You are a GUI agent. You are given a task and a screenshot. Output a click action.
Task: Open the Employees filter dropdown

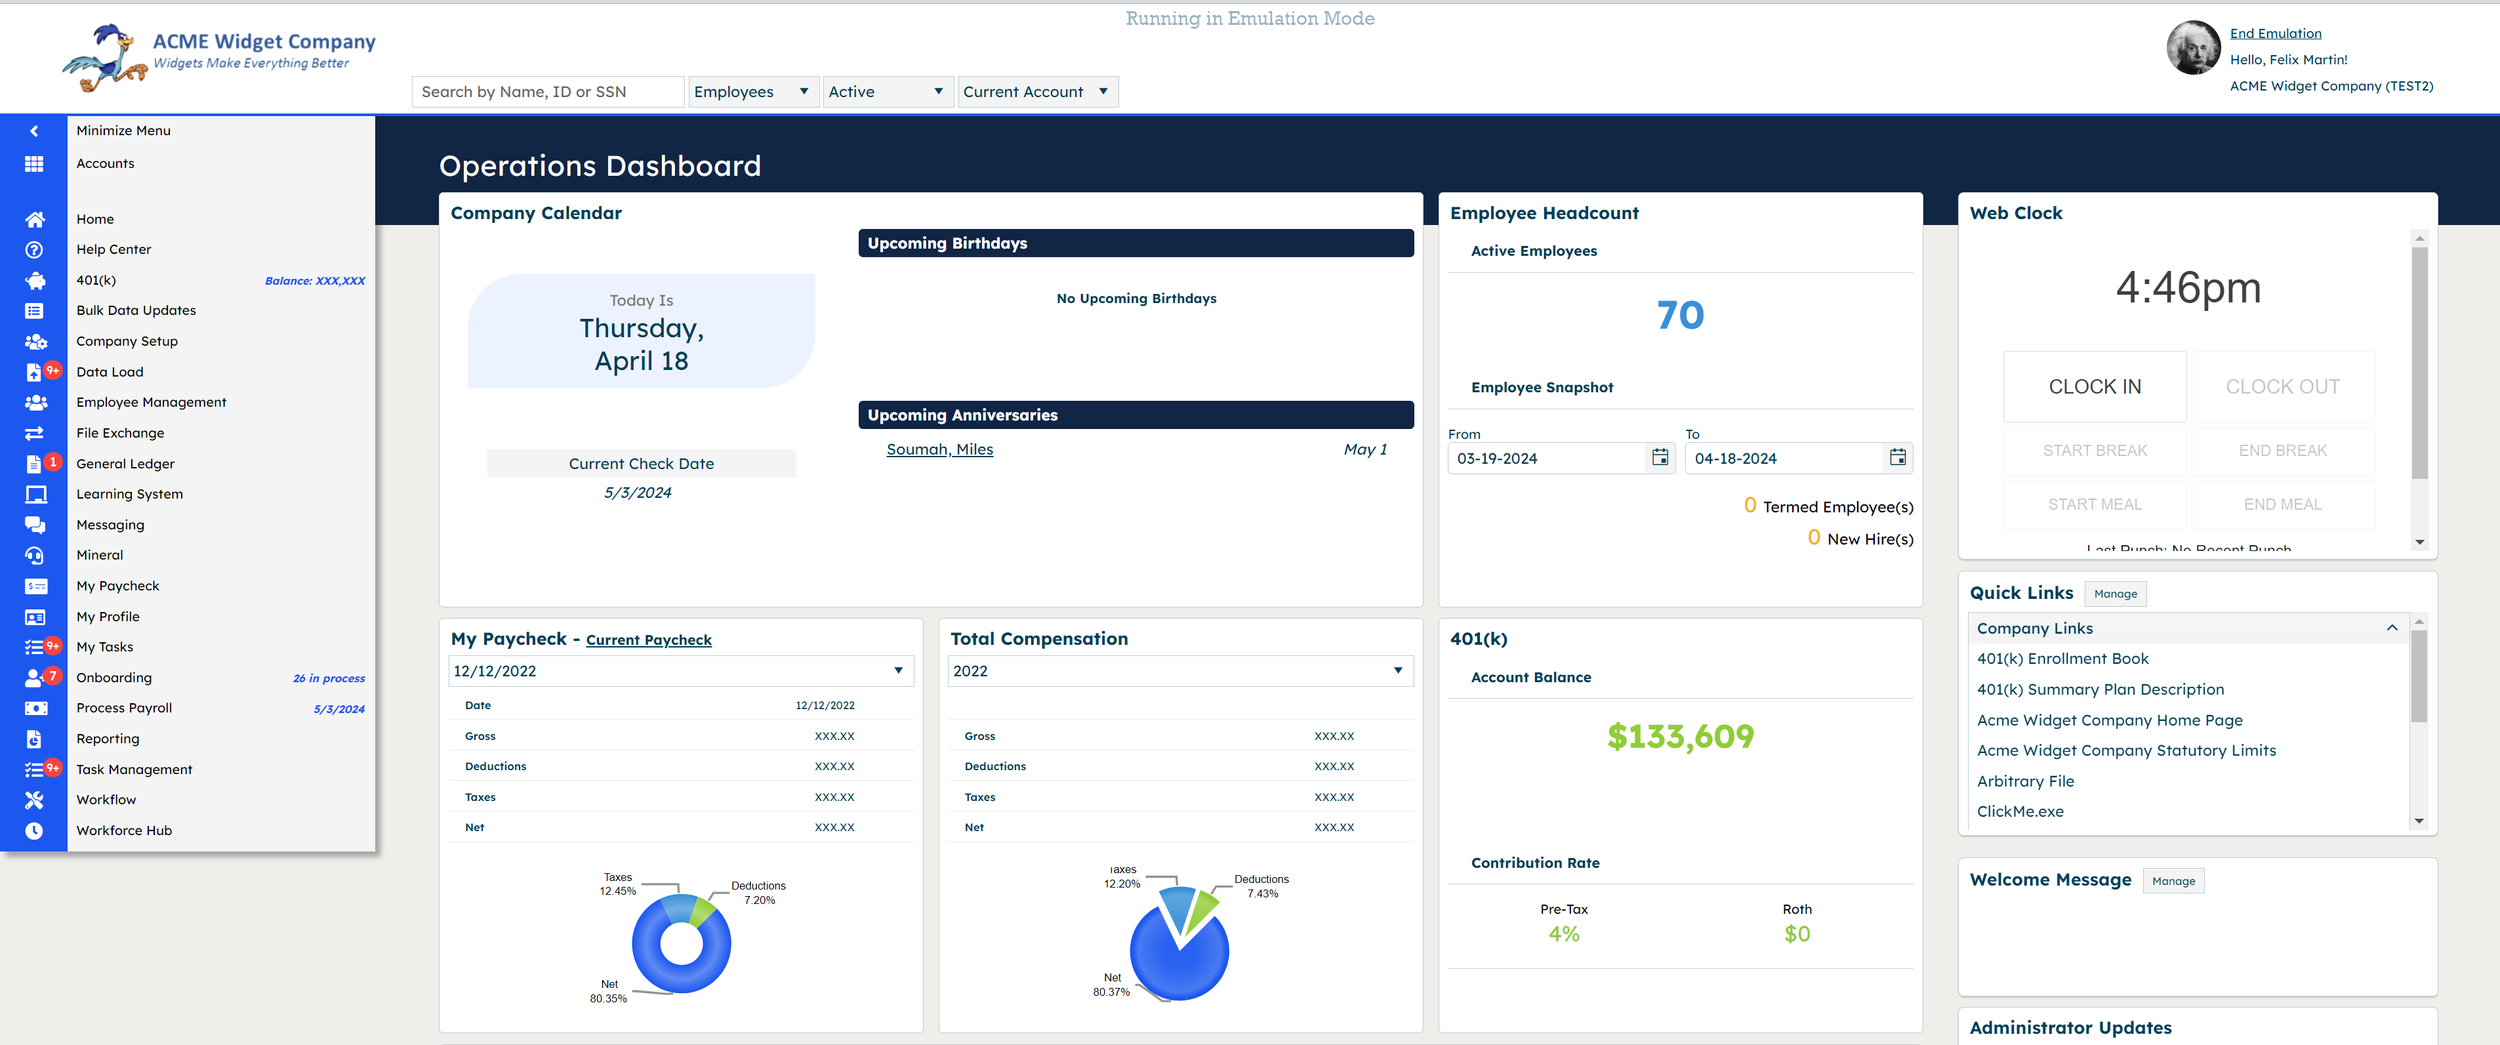tap(752, 91)
